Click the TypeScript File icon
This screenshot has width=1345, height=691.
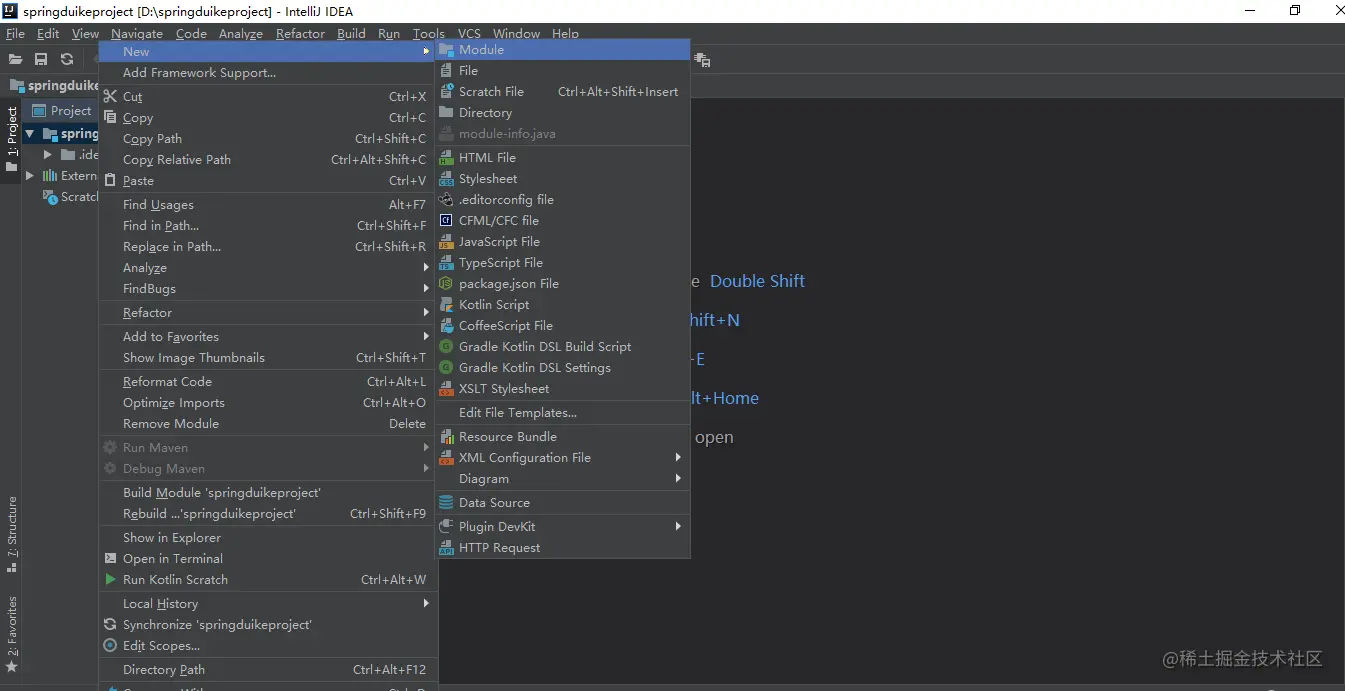tap(446, 263)
